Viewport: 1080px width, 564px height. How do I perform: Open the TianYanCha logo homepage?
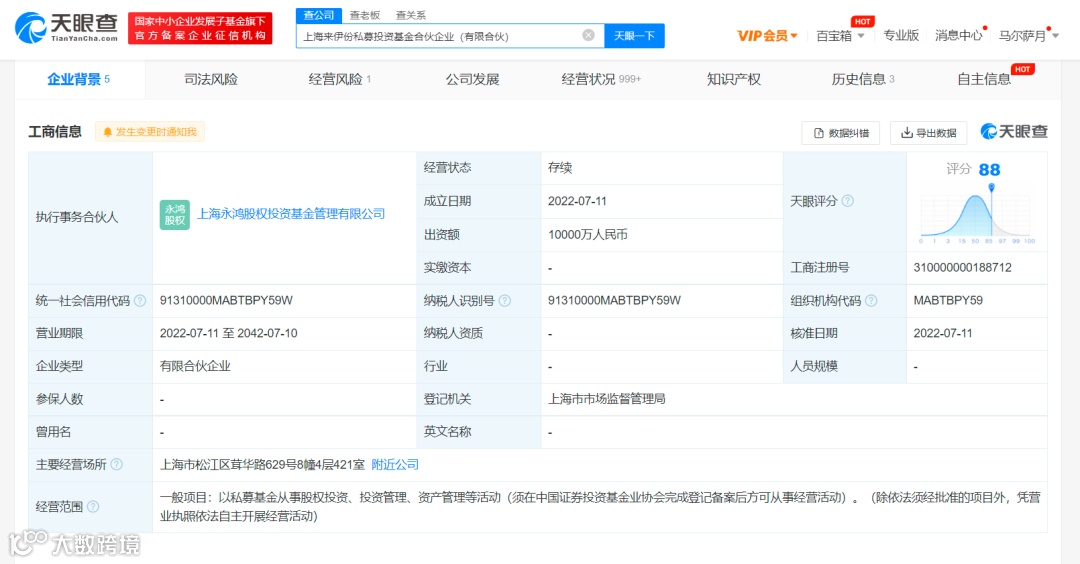pos(66,28)
